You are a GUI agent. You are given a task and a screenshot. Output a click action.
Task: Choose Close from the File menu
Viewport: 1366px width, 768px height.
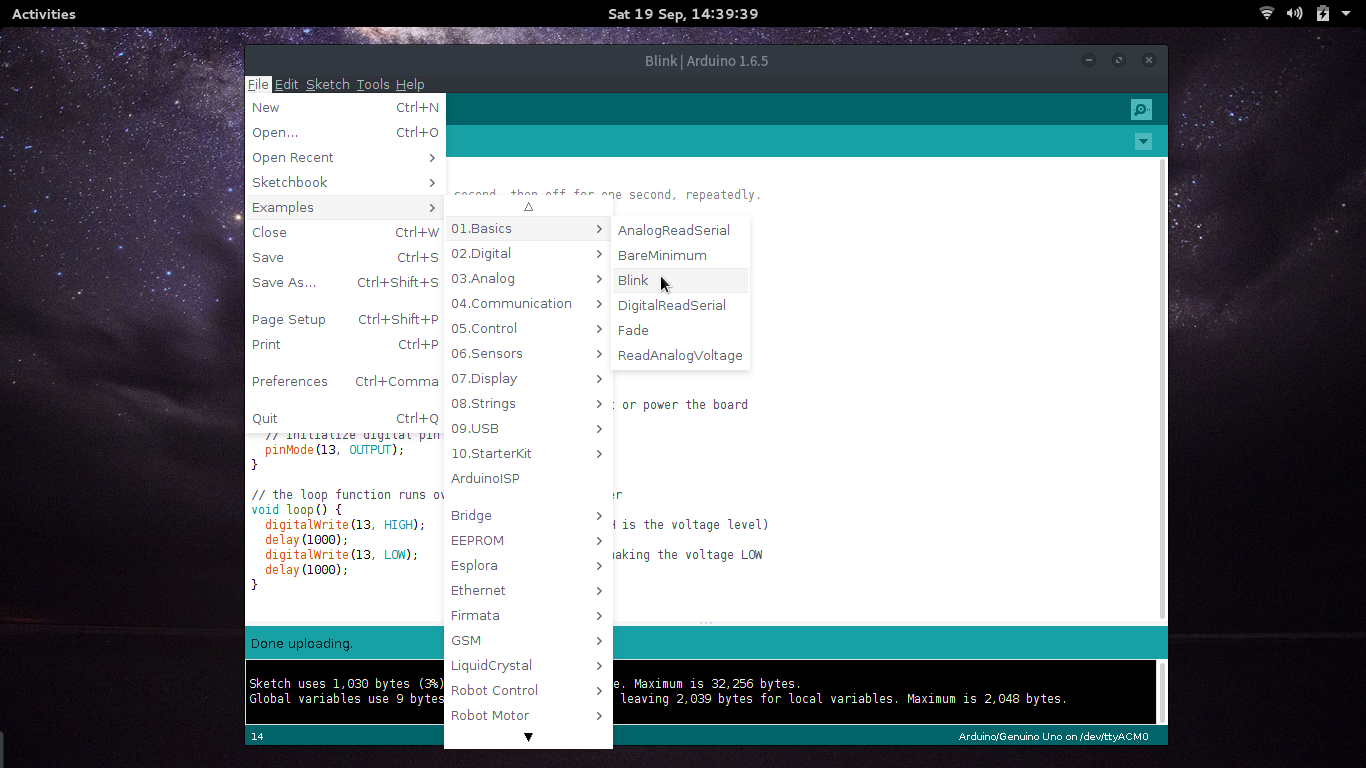(345, 233)
